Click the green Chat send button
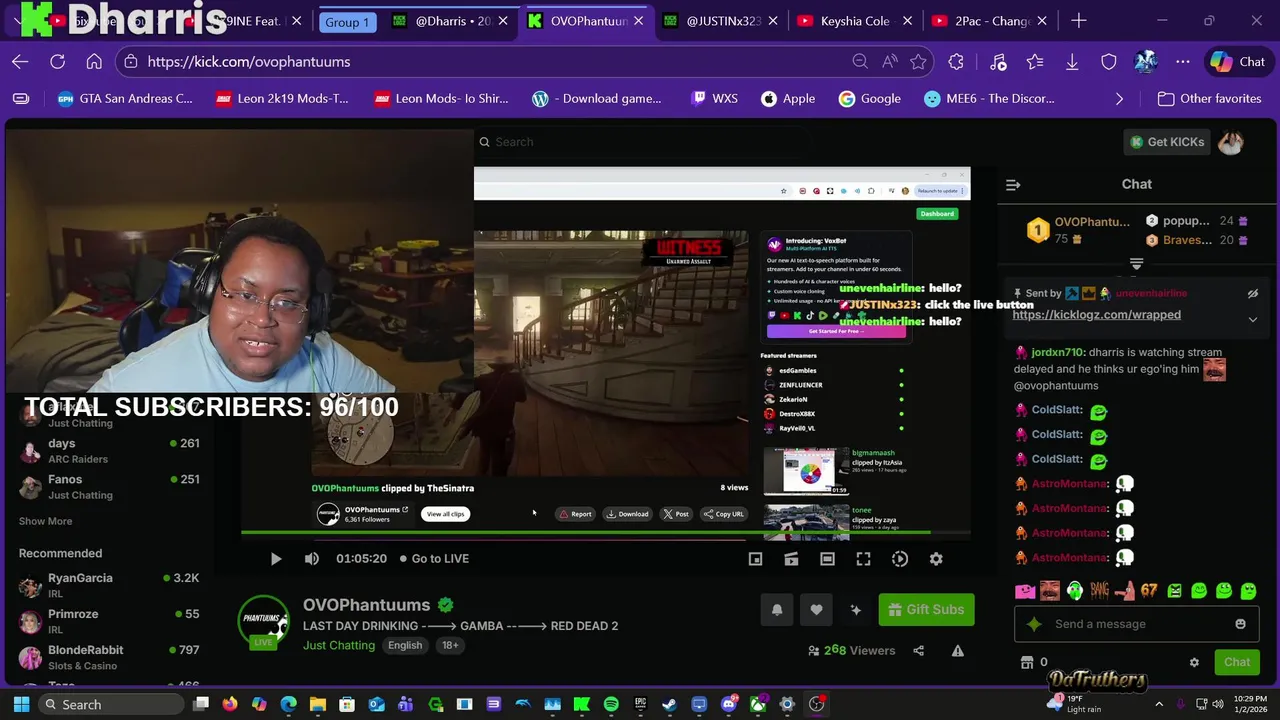The width and height of the screenshot is (1280, 720). (1237, 662)
